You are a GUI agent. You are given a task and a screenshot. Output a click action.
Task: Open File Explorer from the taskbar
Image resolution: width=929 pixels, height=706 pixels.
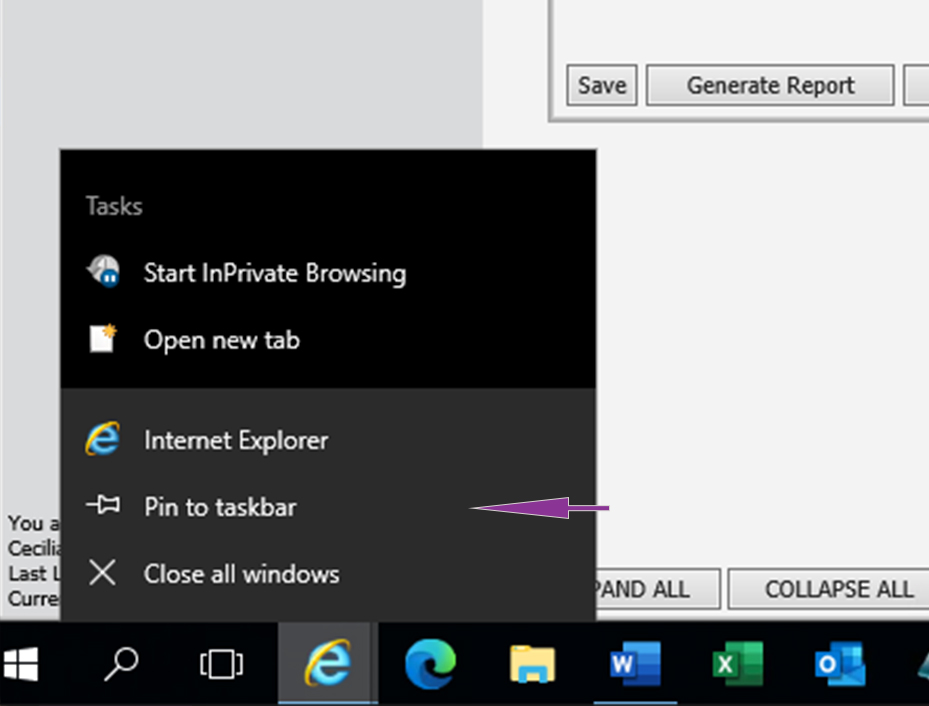(x=532, y=663)
